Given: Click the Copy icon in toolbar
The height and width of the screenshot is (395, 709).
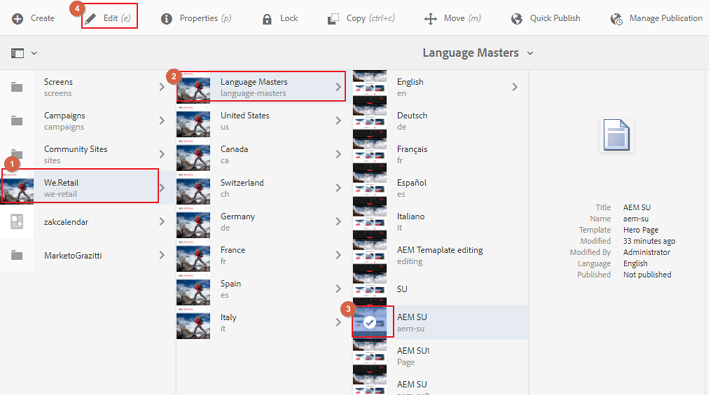Looking at the screenshot, I should (333, 19).
